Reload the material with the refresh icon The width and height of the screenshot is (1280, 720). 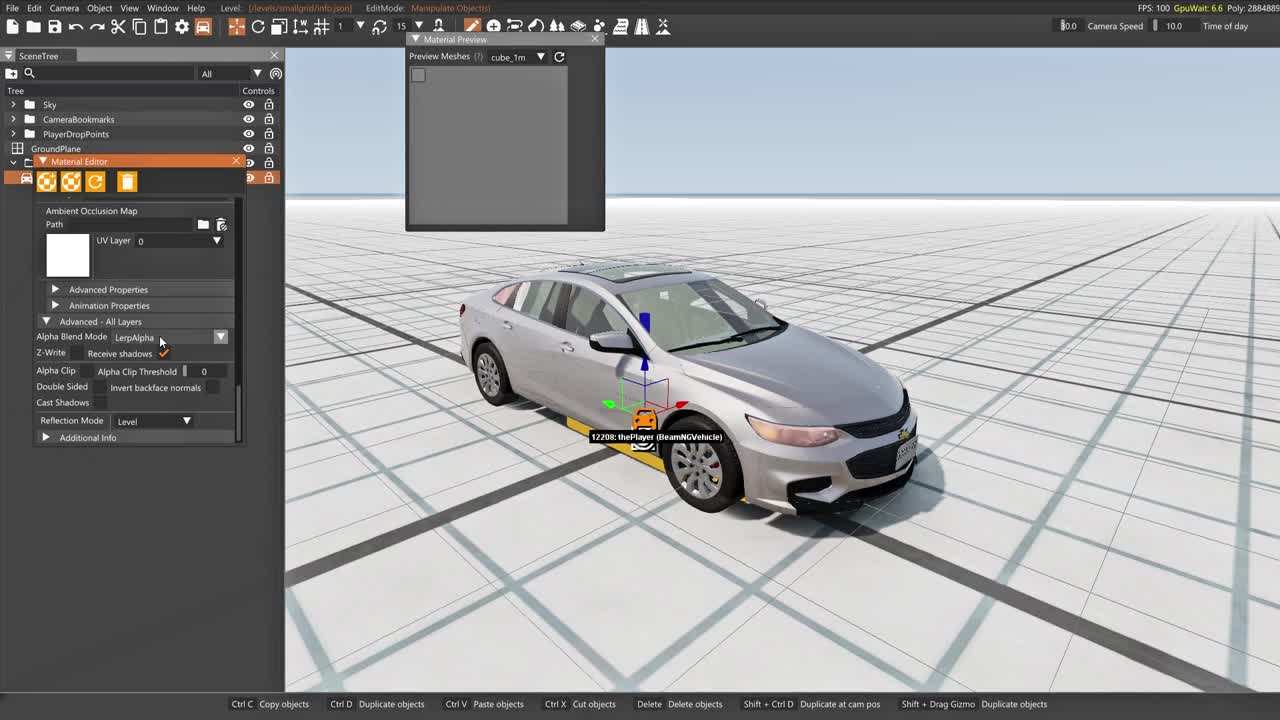(95, 181)
